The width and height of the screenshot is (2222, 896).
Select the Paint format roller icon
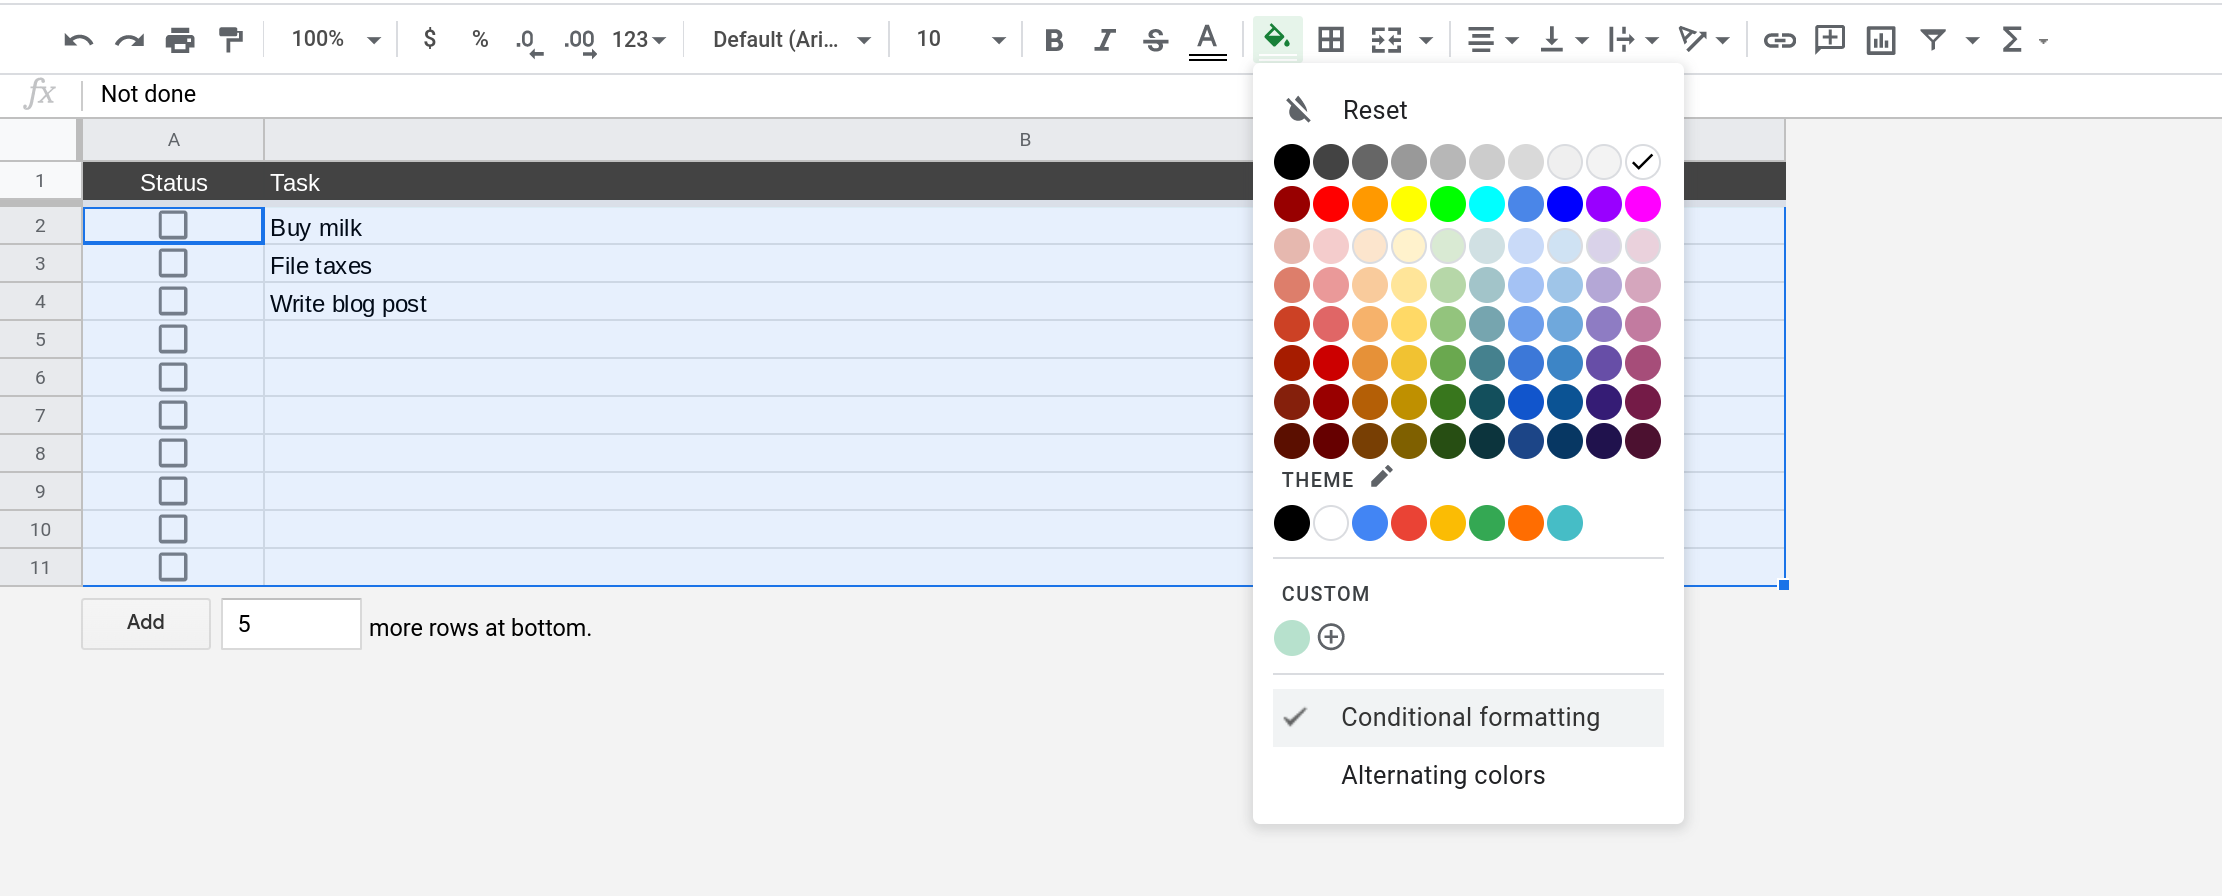point(231,40)
